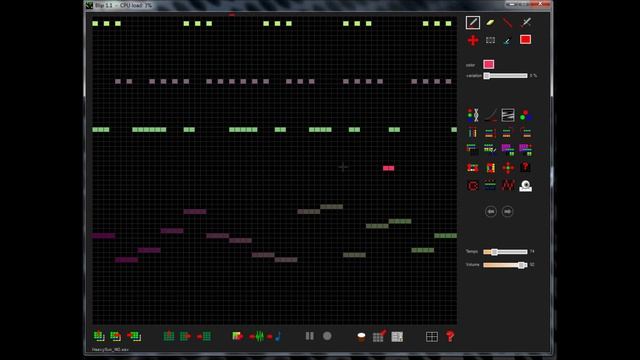The image size is (640, 360).
Task: Open the pink color swatch
Action: click(489, 64)
